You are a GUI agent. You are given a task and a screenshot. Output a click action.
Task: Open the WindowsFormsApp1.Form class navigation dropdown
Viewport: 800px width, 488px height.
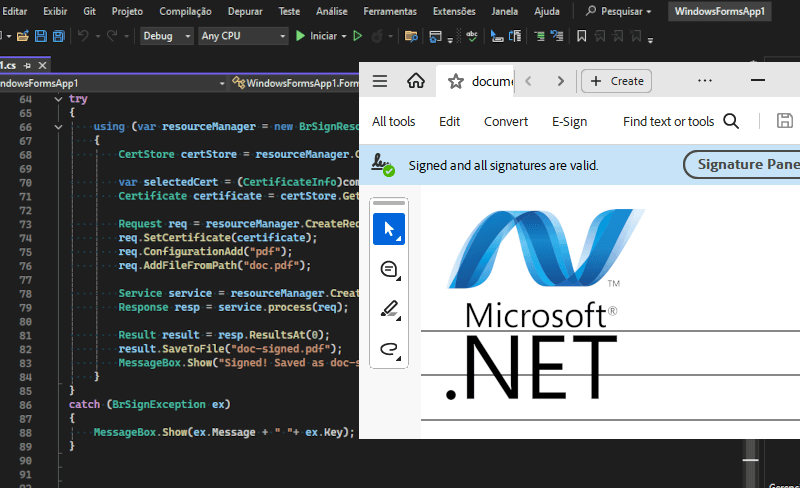pos(295,83)
